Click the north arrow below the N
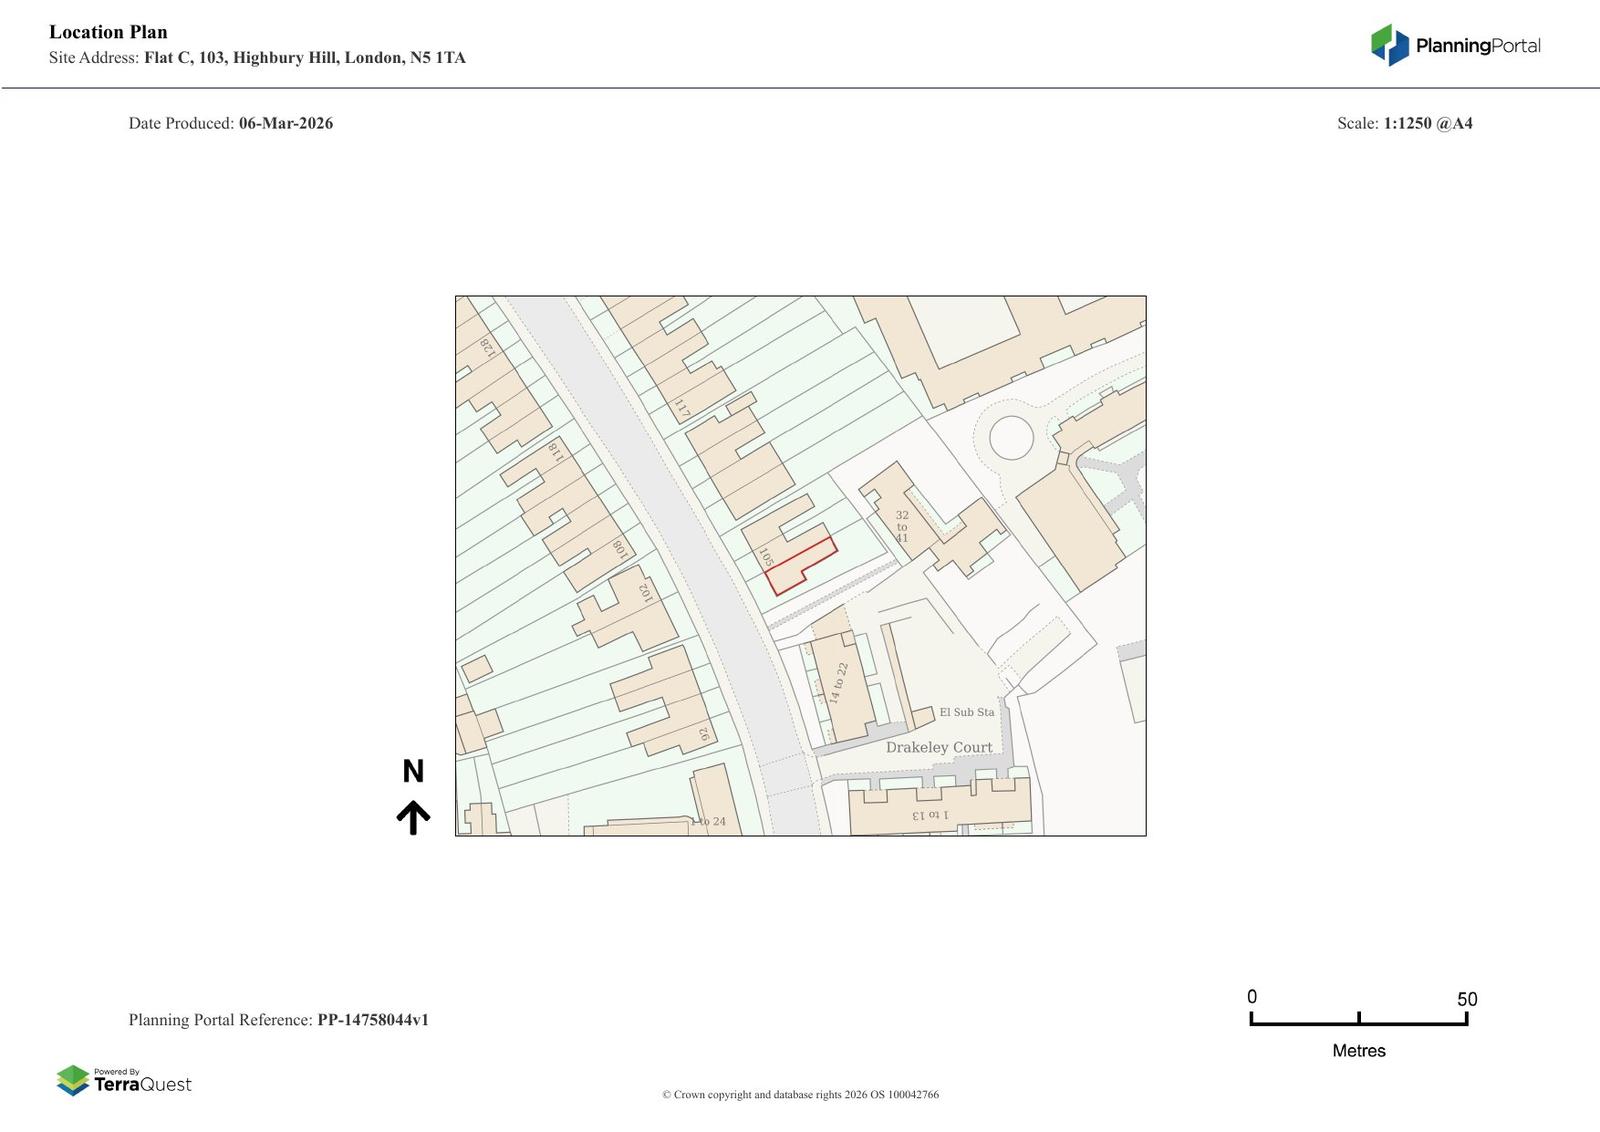 pos(413,817)
